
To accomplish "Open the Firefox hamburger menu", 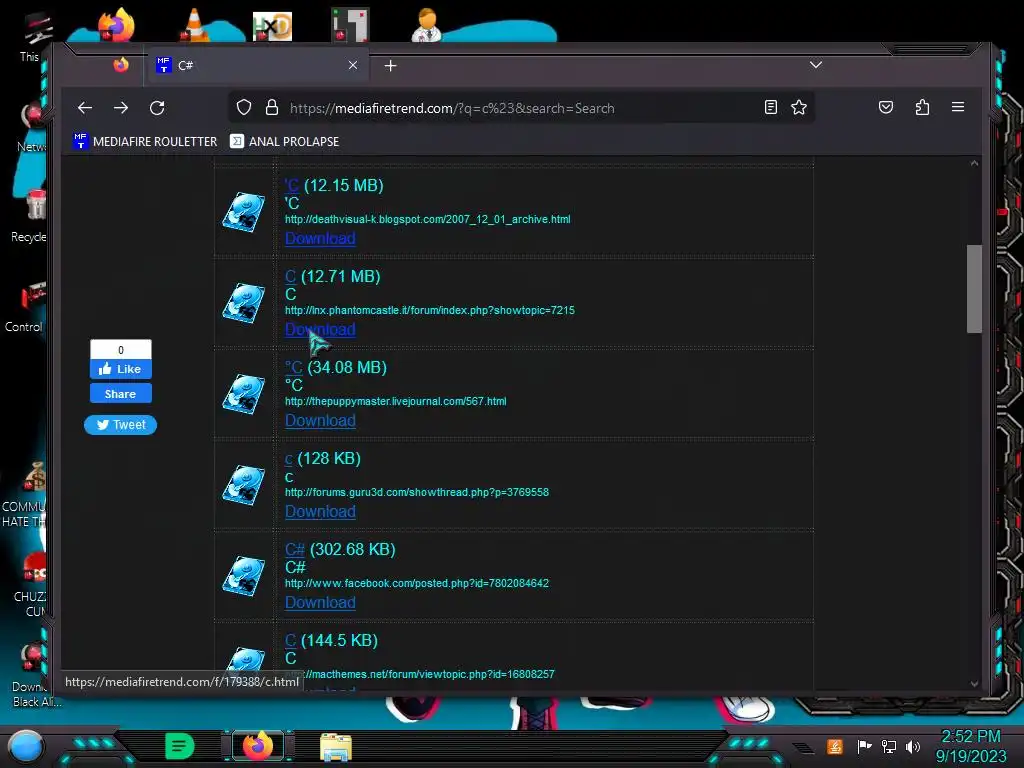I will tap(958, 107).
